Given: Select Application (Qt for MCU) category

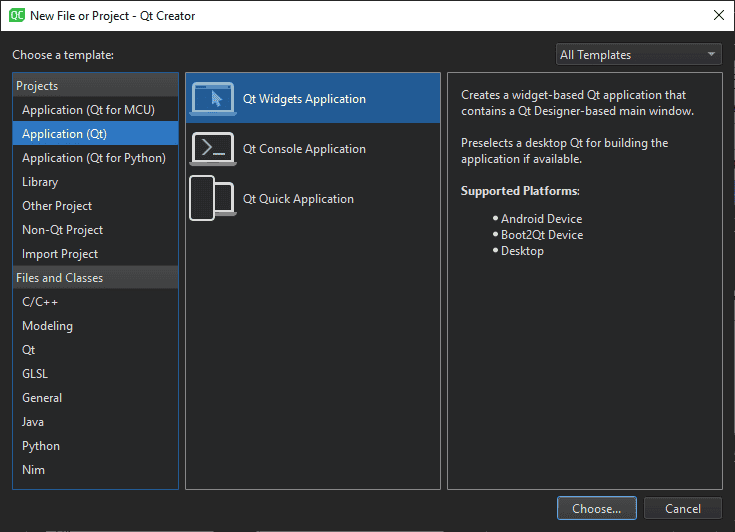Looking at the screenshot, I should tap(96, 110).
